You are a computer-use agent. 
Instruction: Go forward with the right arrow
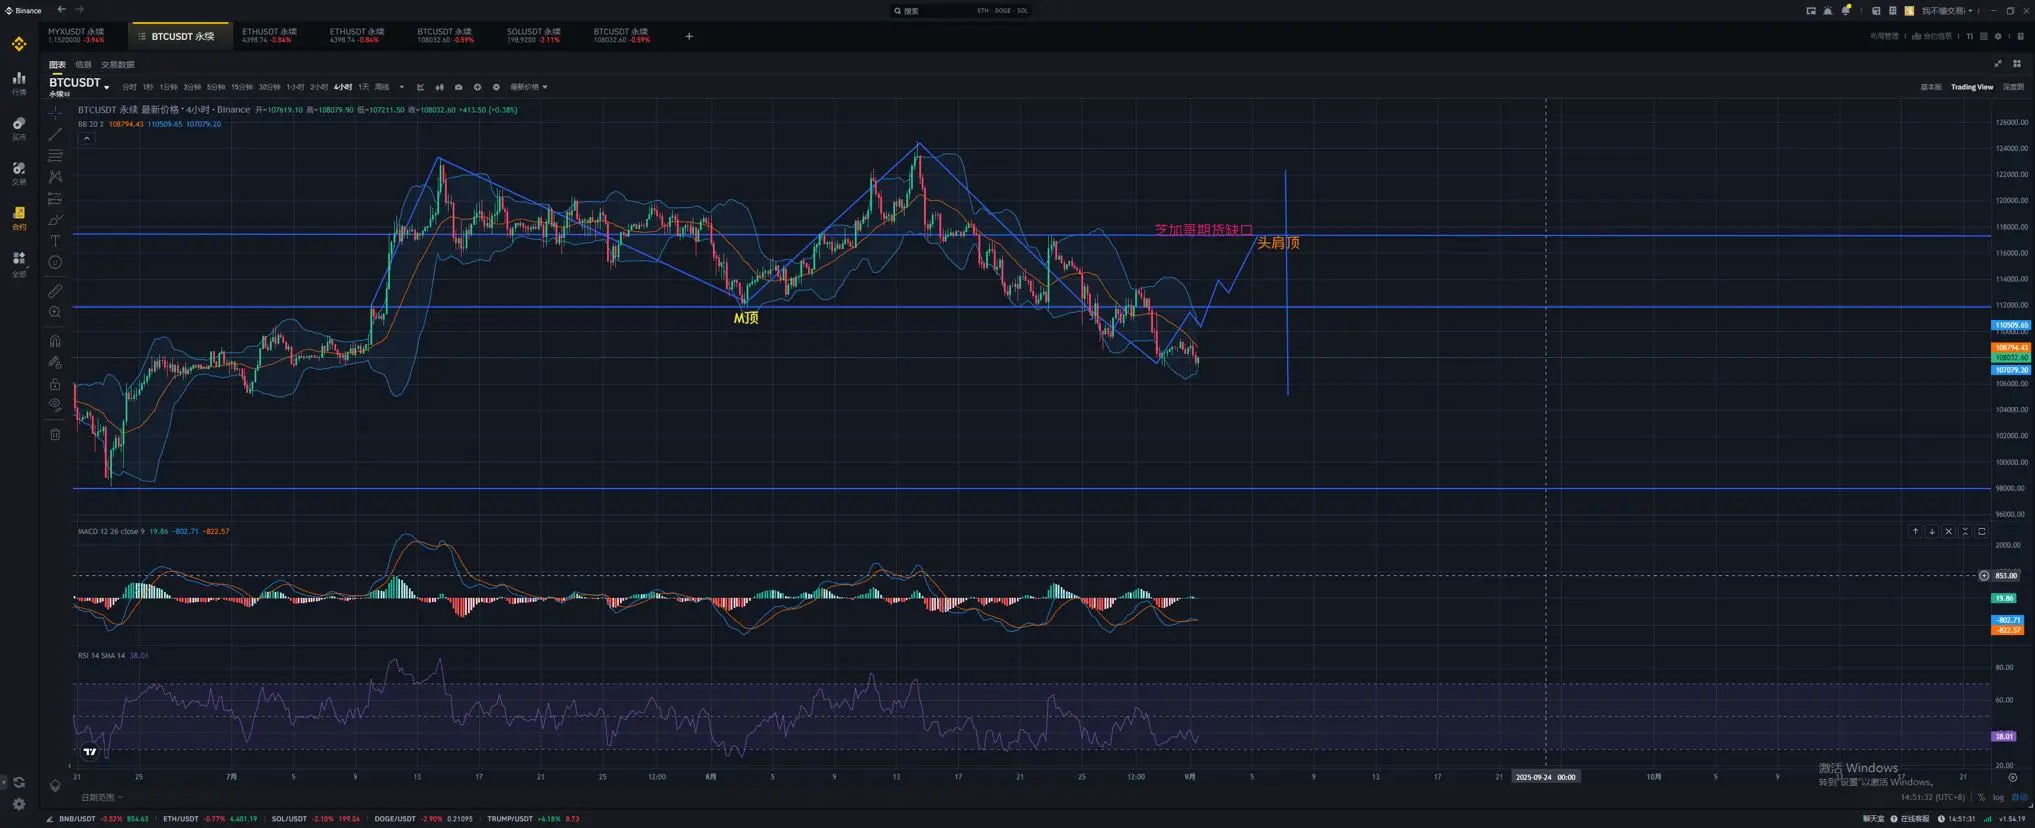pos(80,10)
